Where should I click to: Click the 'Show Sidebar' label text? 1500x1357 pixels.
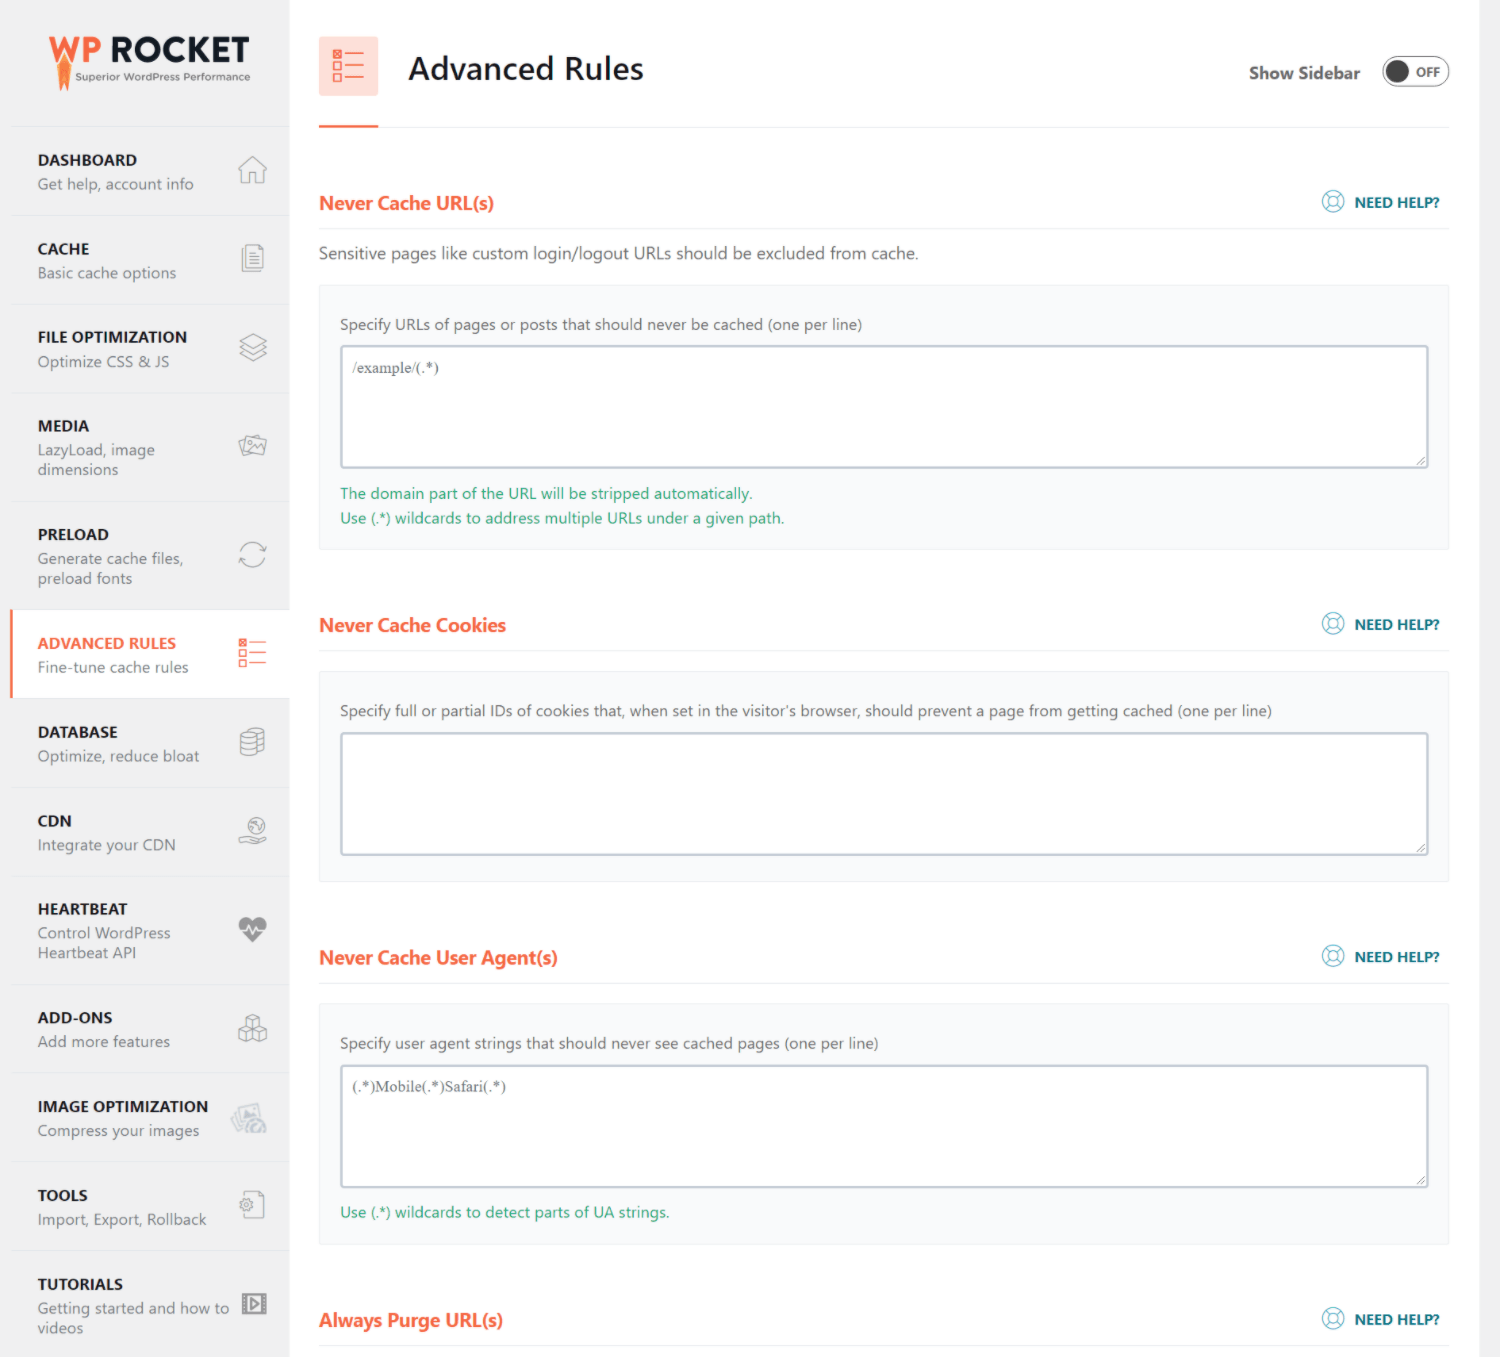(x=1304, y=73)
